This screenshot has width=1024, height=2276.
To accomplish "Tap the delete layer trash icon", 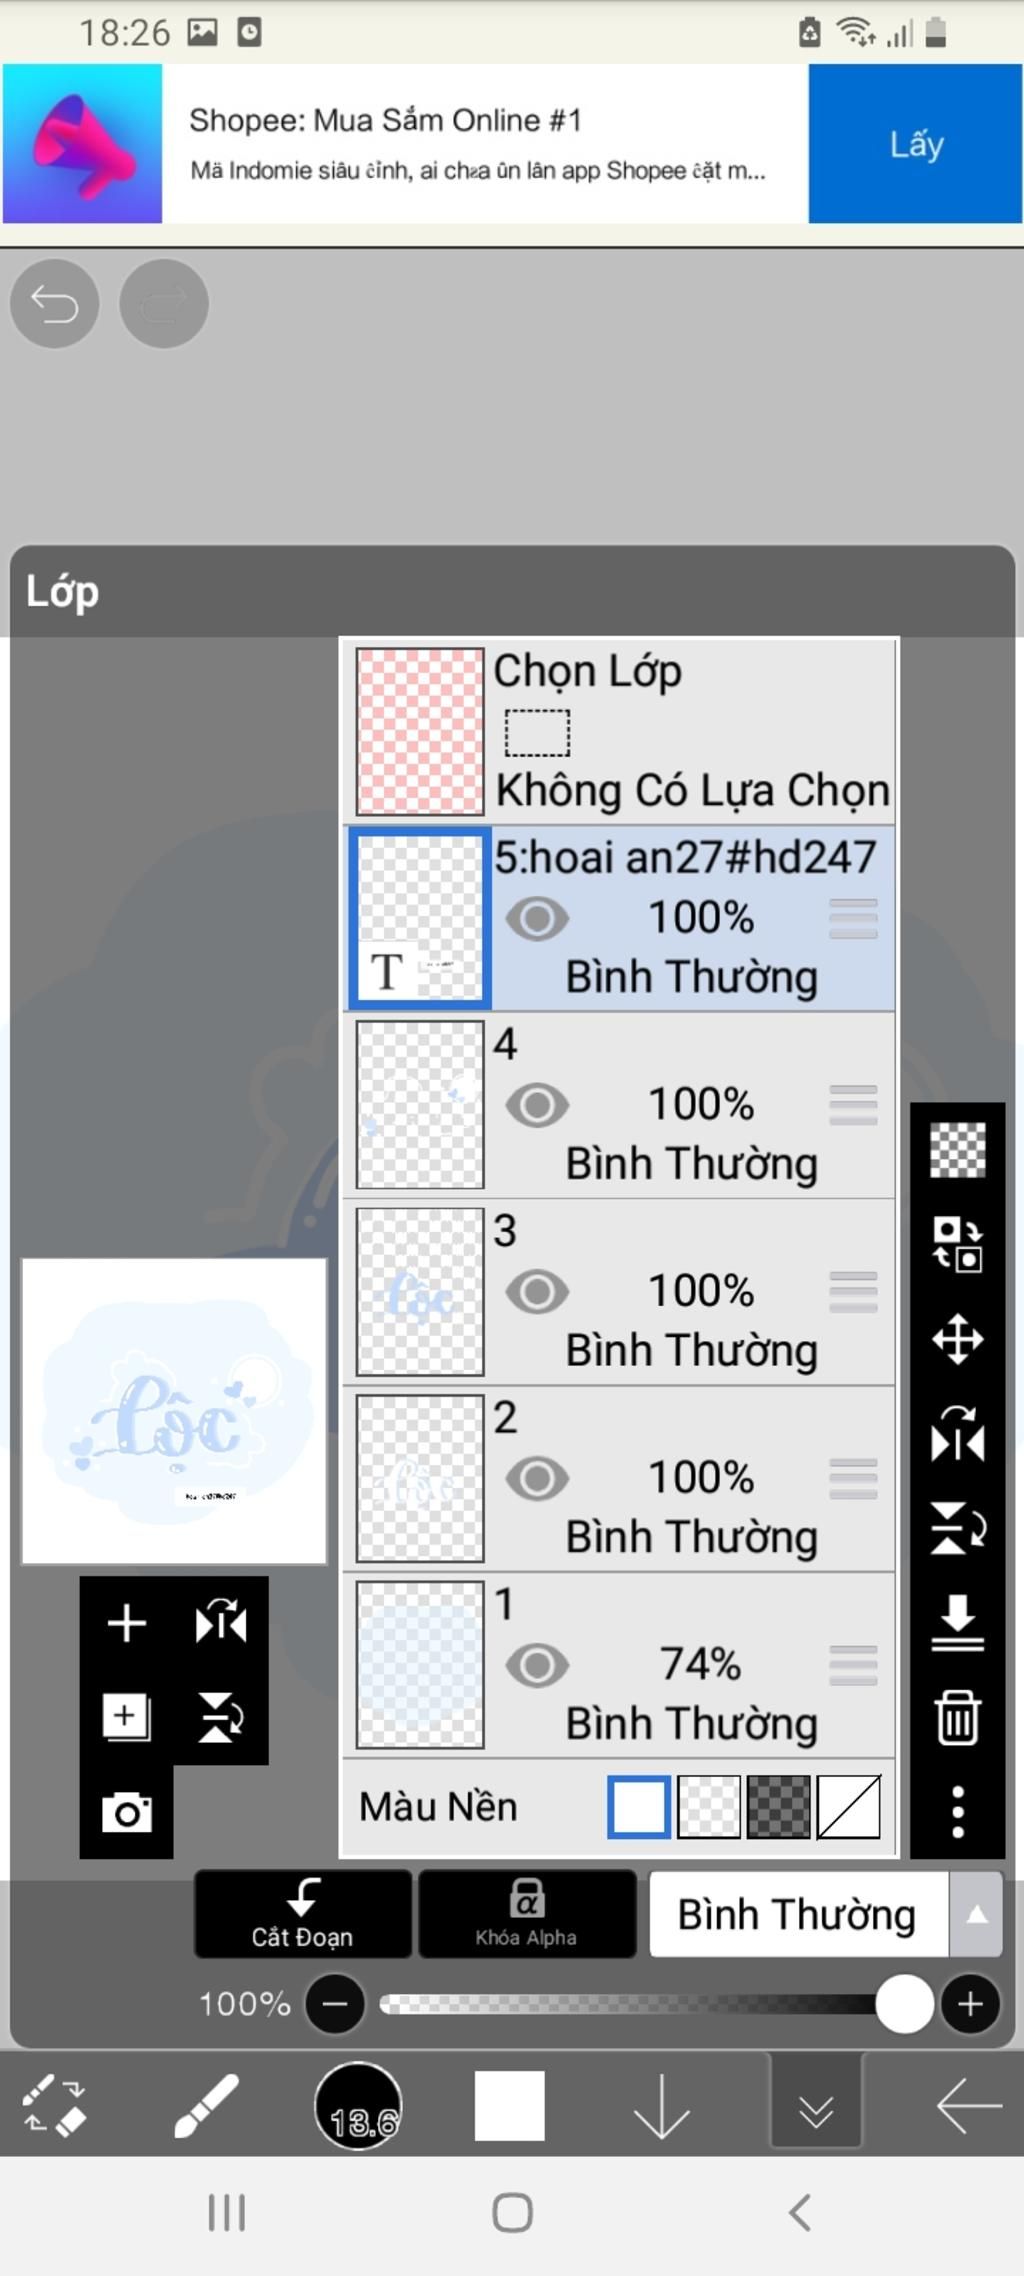I will [957, 1718].
